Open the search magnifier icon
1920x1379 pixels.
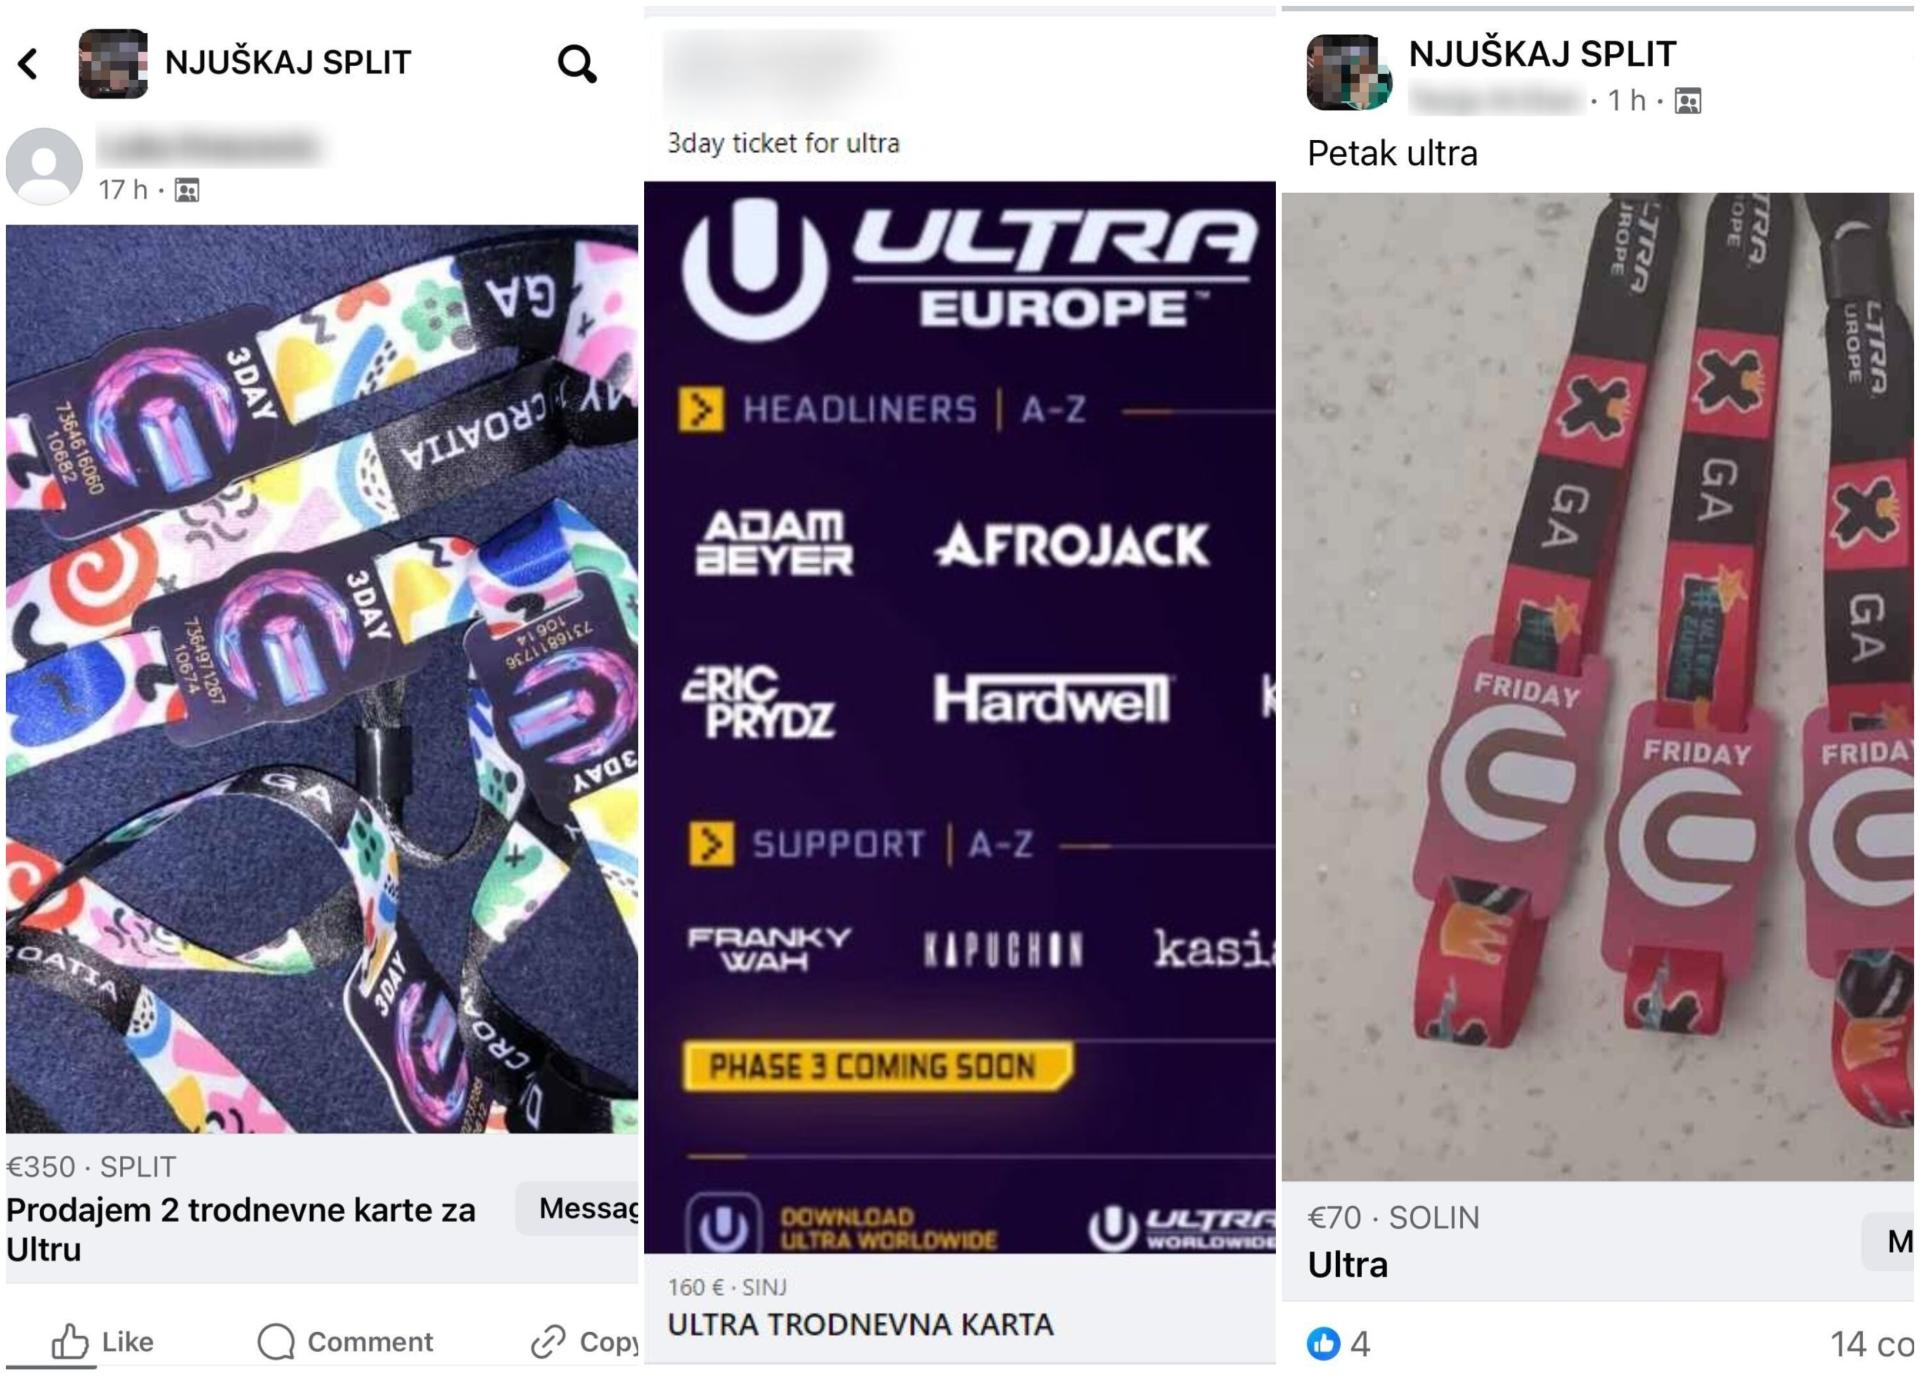pos(577,64)
